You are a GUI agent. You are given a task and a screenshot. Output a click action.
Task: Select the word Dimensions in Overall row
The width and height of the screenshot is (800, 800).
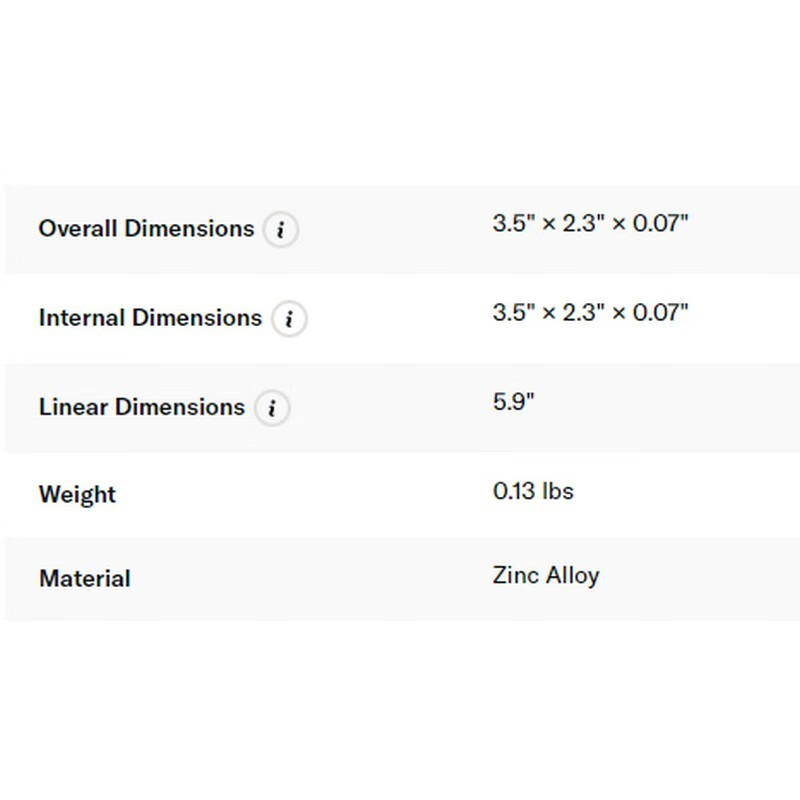click(189, 228)
